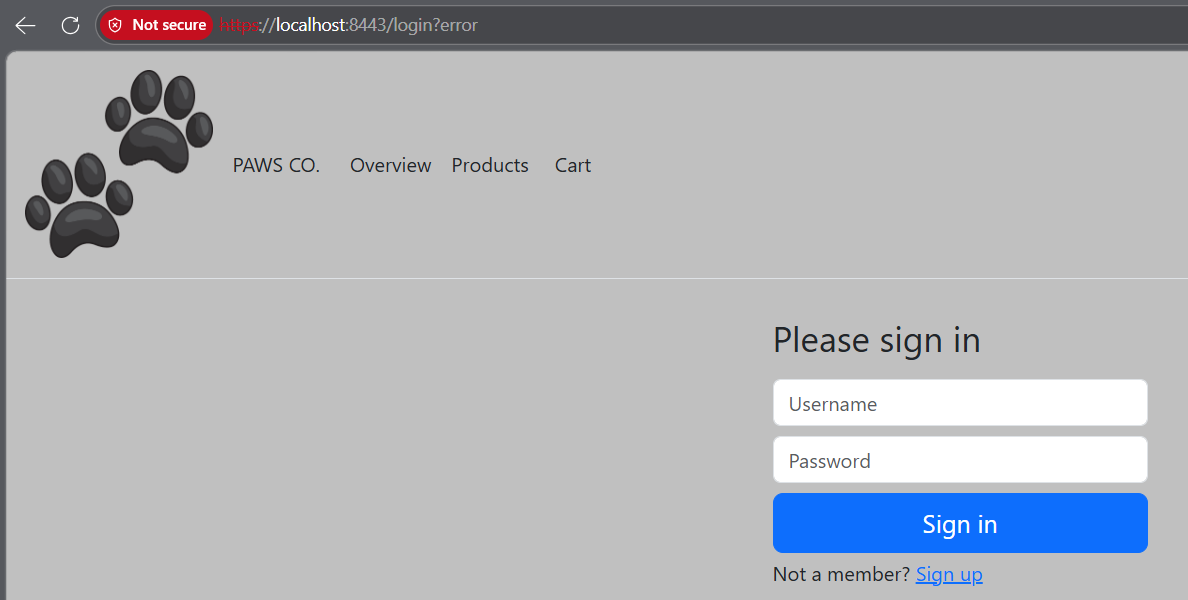Go to the PAWS CO. home link
The image size is (1188, 600).
(x=276, y=165)
